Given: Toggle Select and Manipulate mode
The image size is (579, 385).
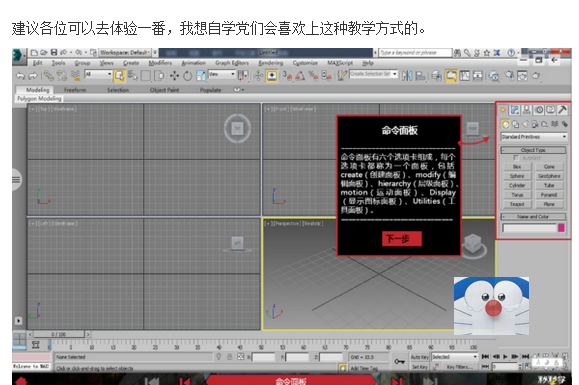Looking at the screenshot, I should point(258,76).
